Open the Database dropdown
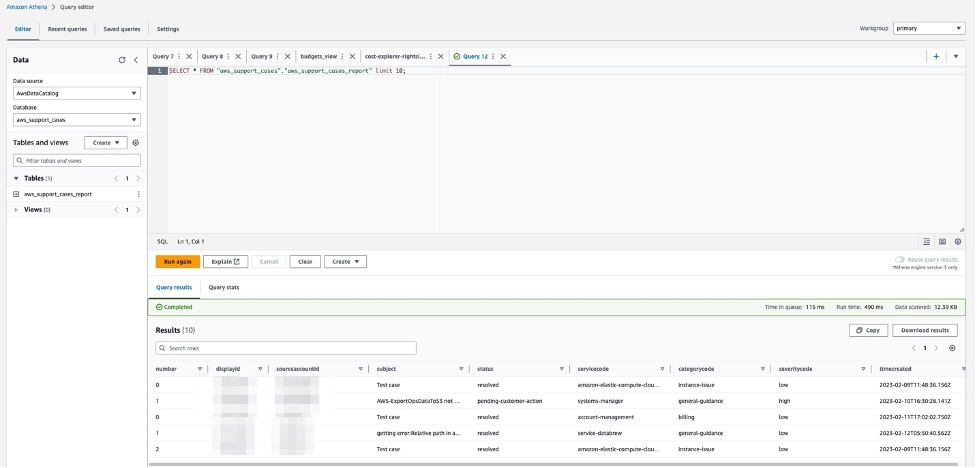 (77, 120)
